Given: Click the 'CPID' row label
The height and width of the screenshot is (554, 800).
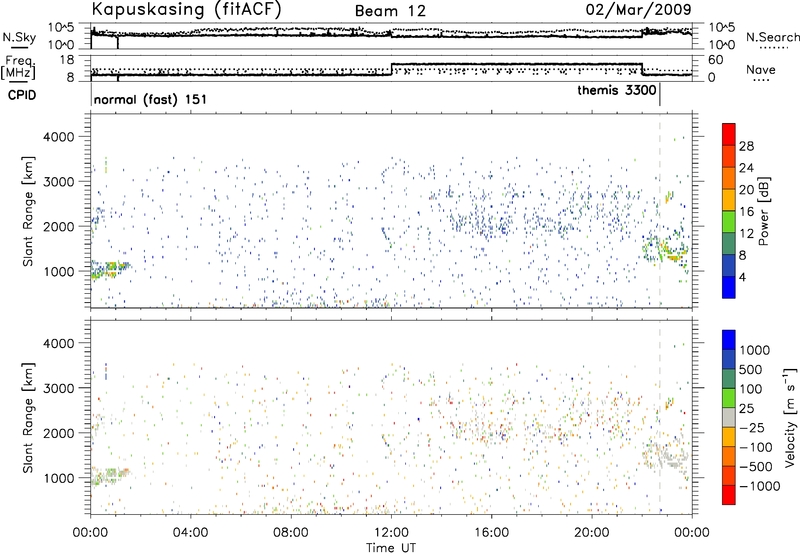Looking at the screenshot, I should tap(22, 95).
